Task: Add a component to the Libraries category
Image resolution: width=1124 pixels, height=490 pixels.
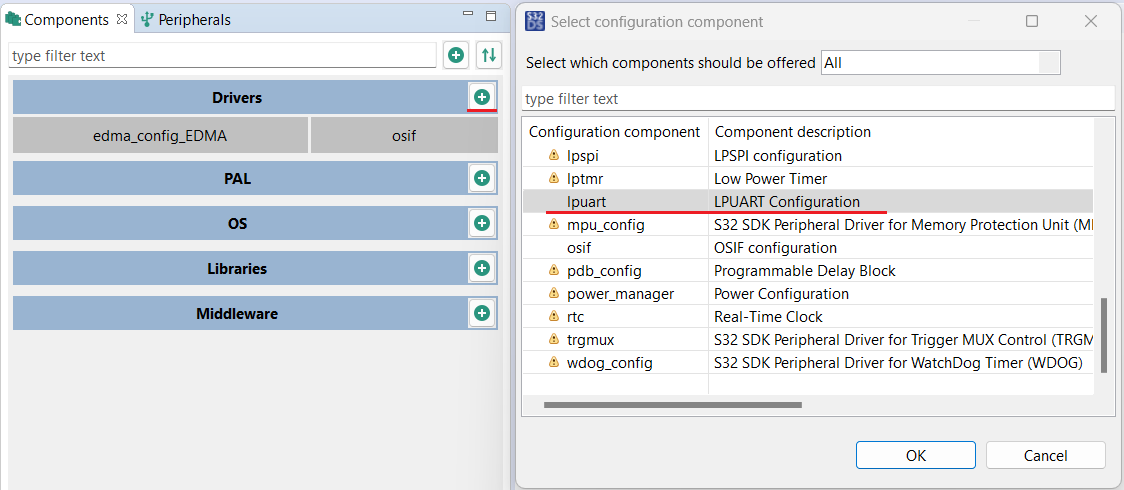Action: coord(482,268)
